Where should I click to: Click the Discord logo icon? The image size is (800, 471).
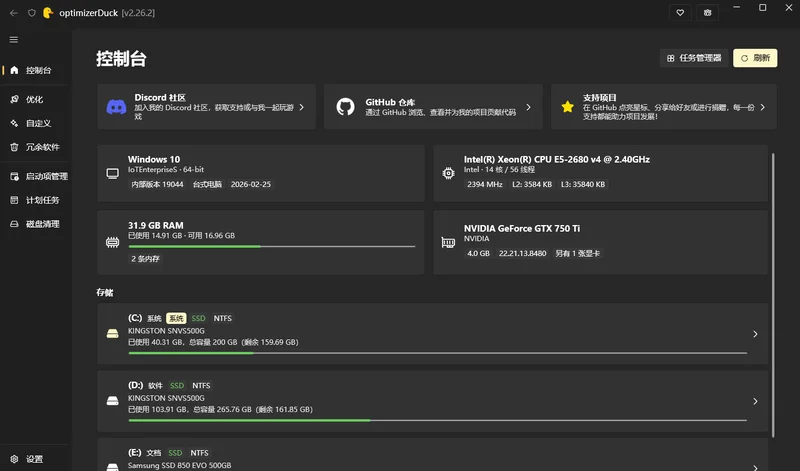(116, 107)
